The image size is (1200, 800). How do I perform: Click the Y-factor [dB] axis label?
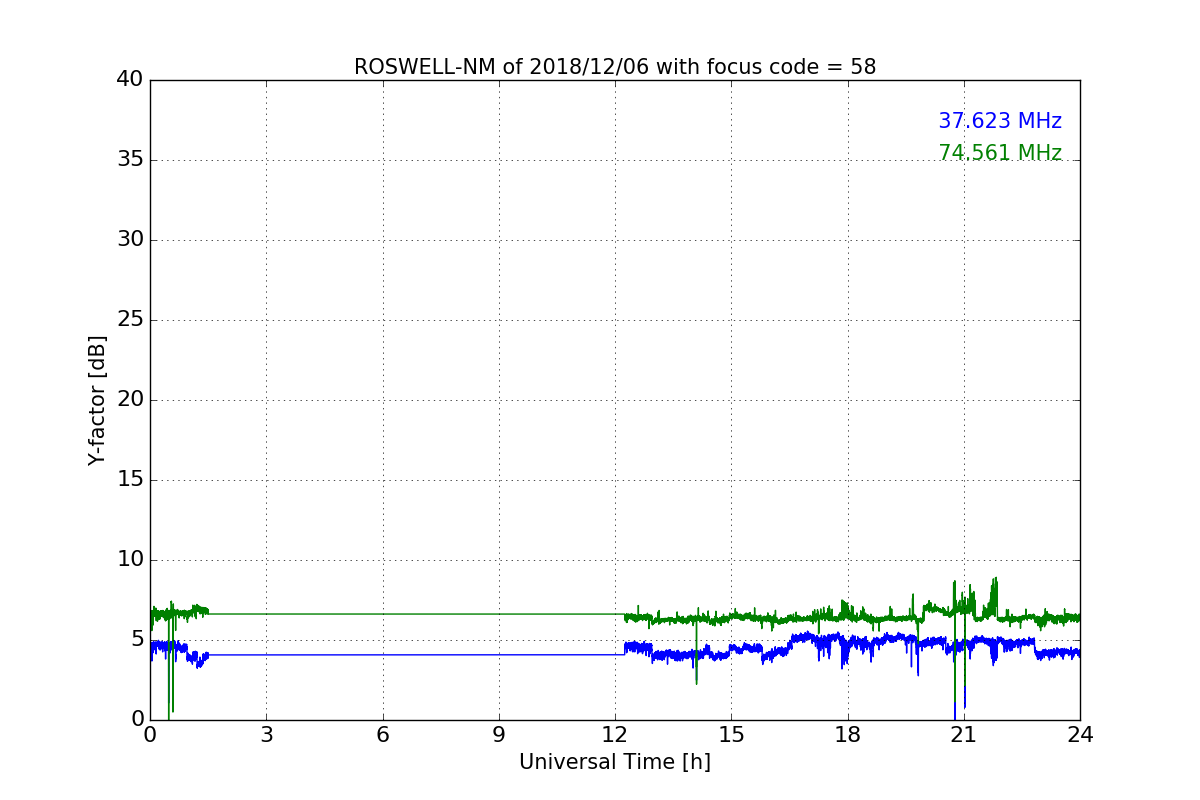pos(97,400)
